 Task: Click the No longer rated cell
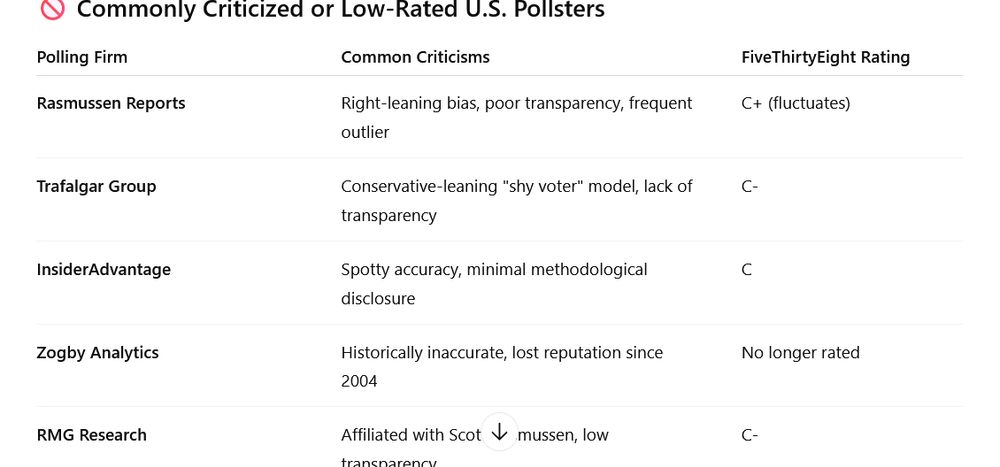(x=800, y=352)
